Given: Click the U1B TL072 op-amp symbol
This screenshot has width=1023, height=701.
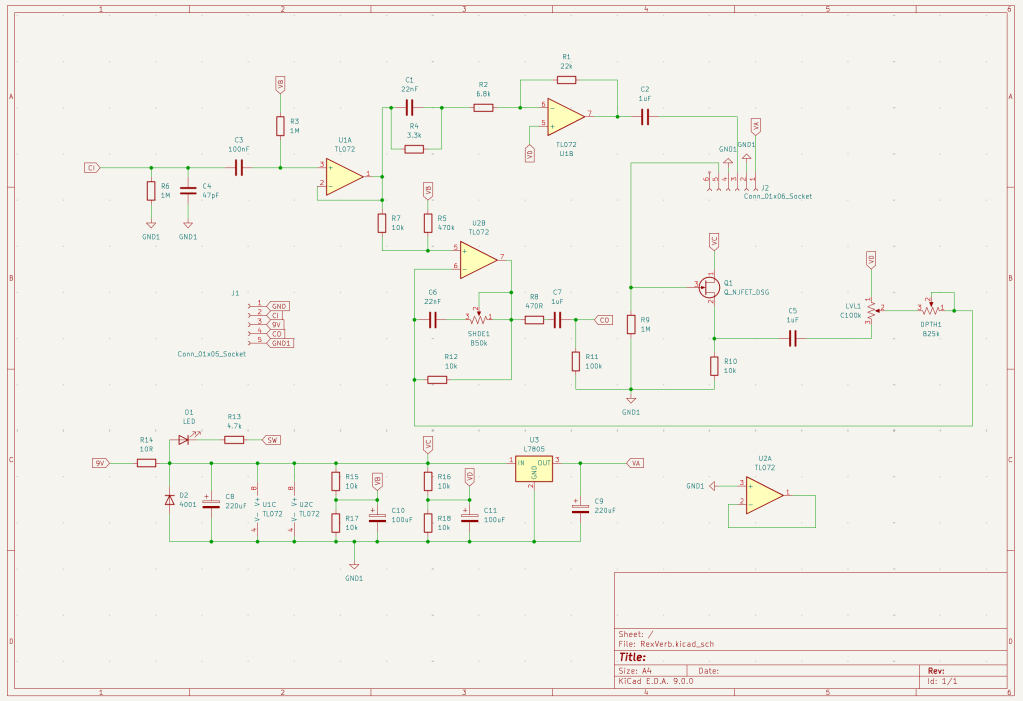Looking at the screenshot, I should click(x=565, y=116).
